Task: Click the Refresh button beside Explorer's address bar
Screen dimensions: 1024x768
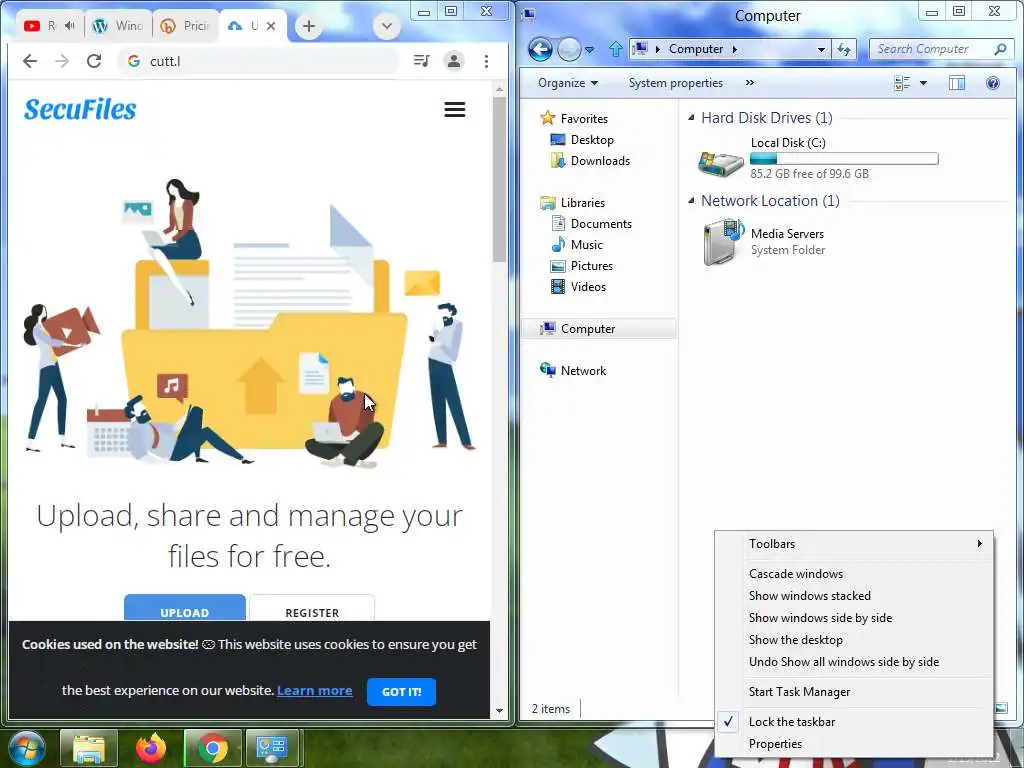Action: [x=844, y=49]
